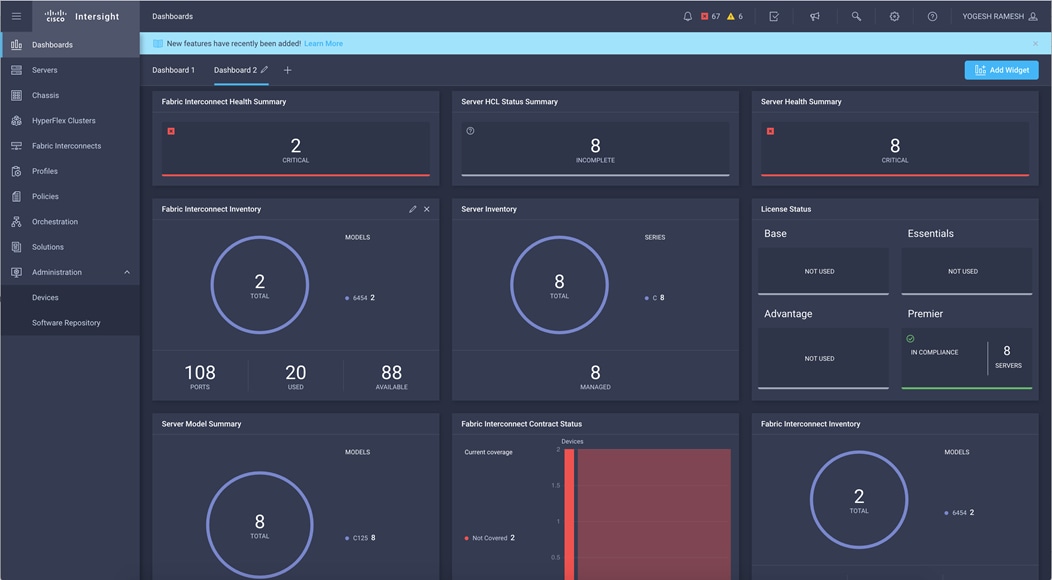Click the '8 MANAGED' servers value
1052x580 pixels.
point(595,376)
